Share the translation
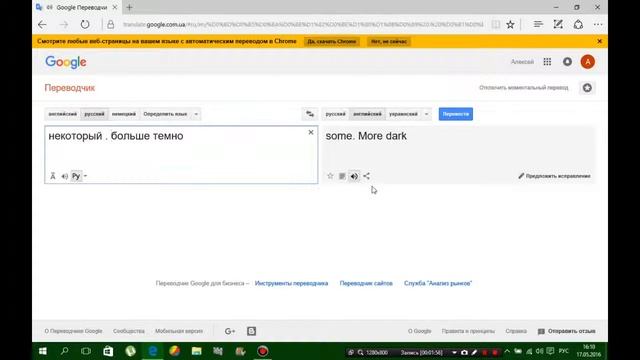The height and width of the screenshot is (360, 640). click(x=367, y=176)
